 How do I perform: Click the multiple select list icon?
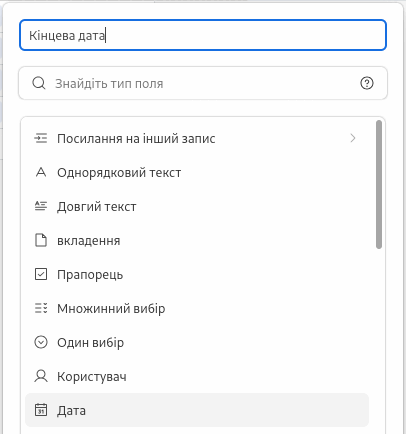41,308
